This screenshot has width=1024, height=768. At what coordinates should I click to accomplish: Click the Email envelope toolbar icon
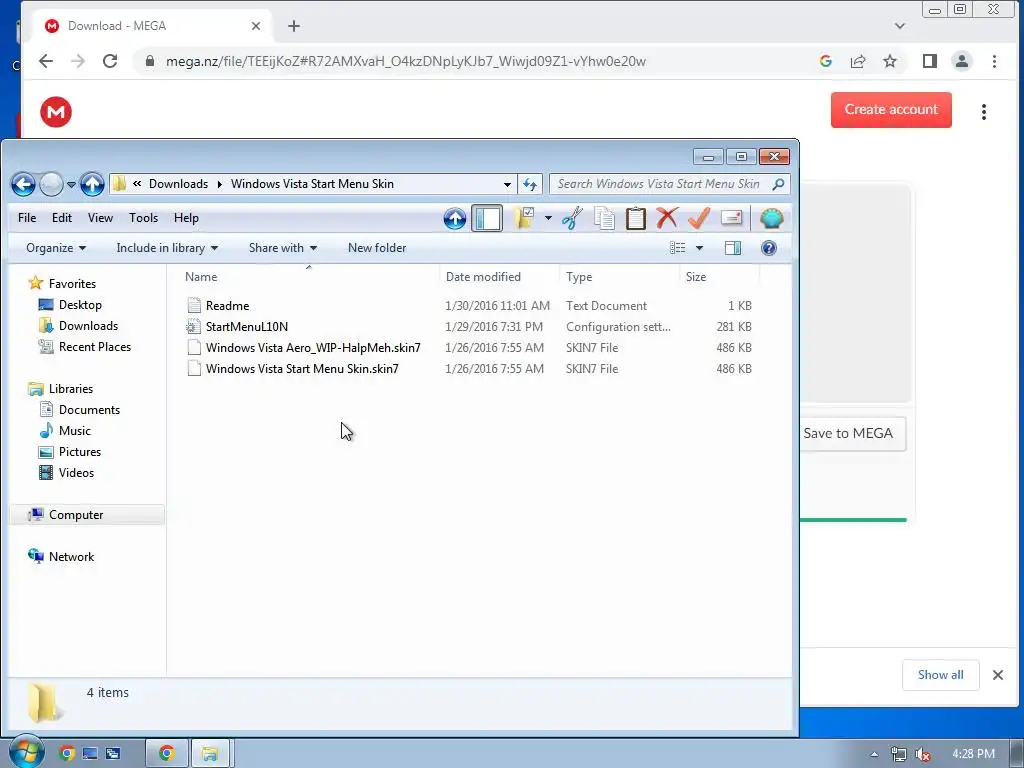pos(731,218)
